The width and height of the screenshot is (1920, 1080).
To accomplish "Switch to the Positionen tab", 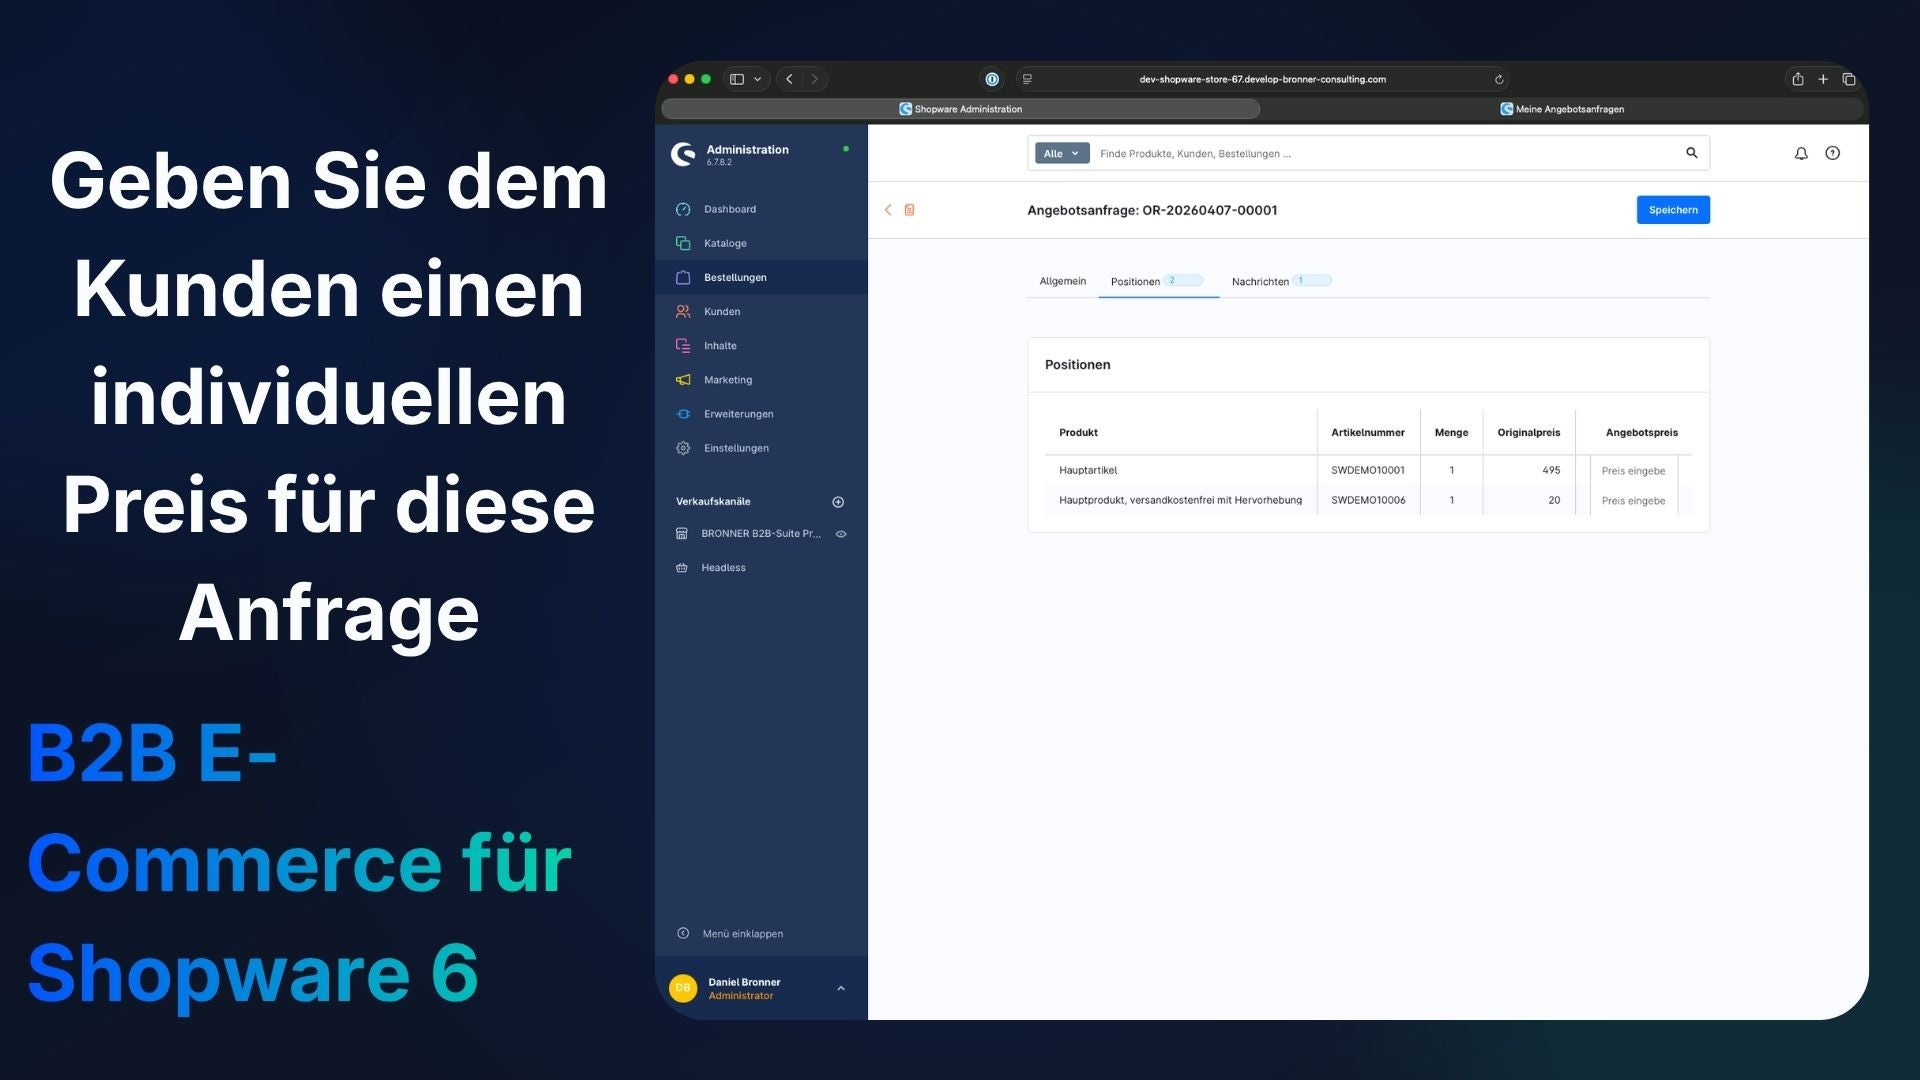I will coord(1158,281).
